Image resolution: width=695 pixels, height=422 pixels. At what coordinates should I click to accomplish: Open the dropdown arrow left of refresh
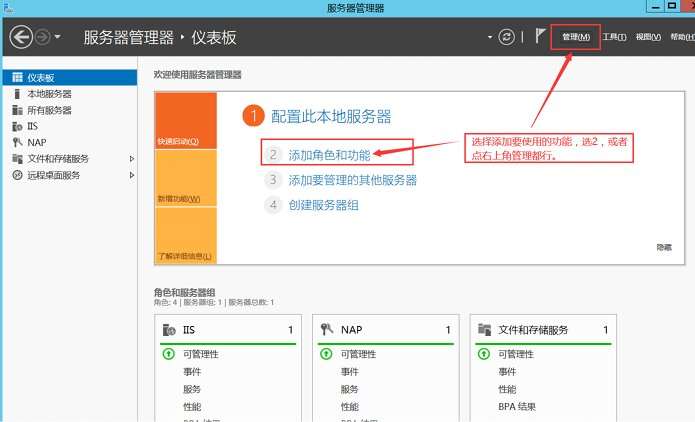coord(490,37)
